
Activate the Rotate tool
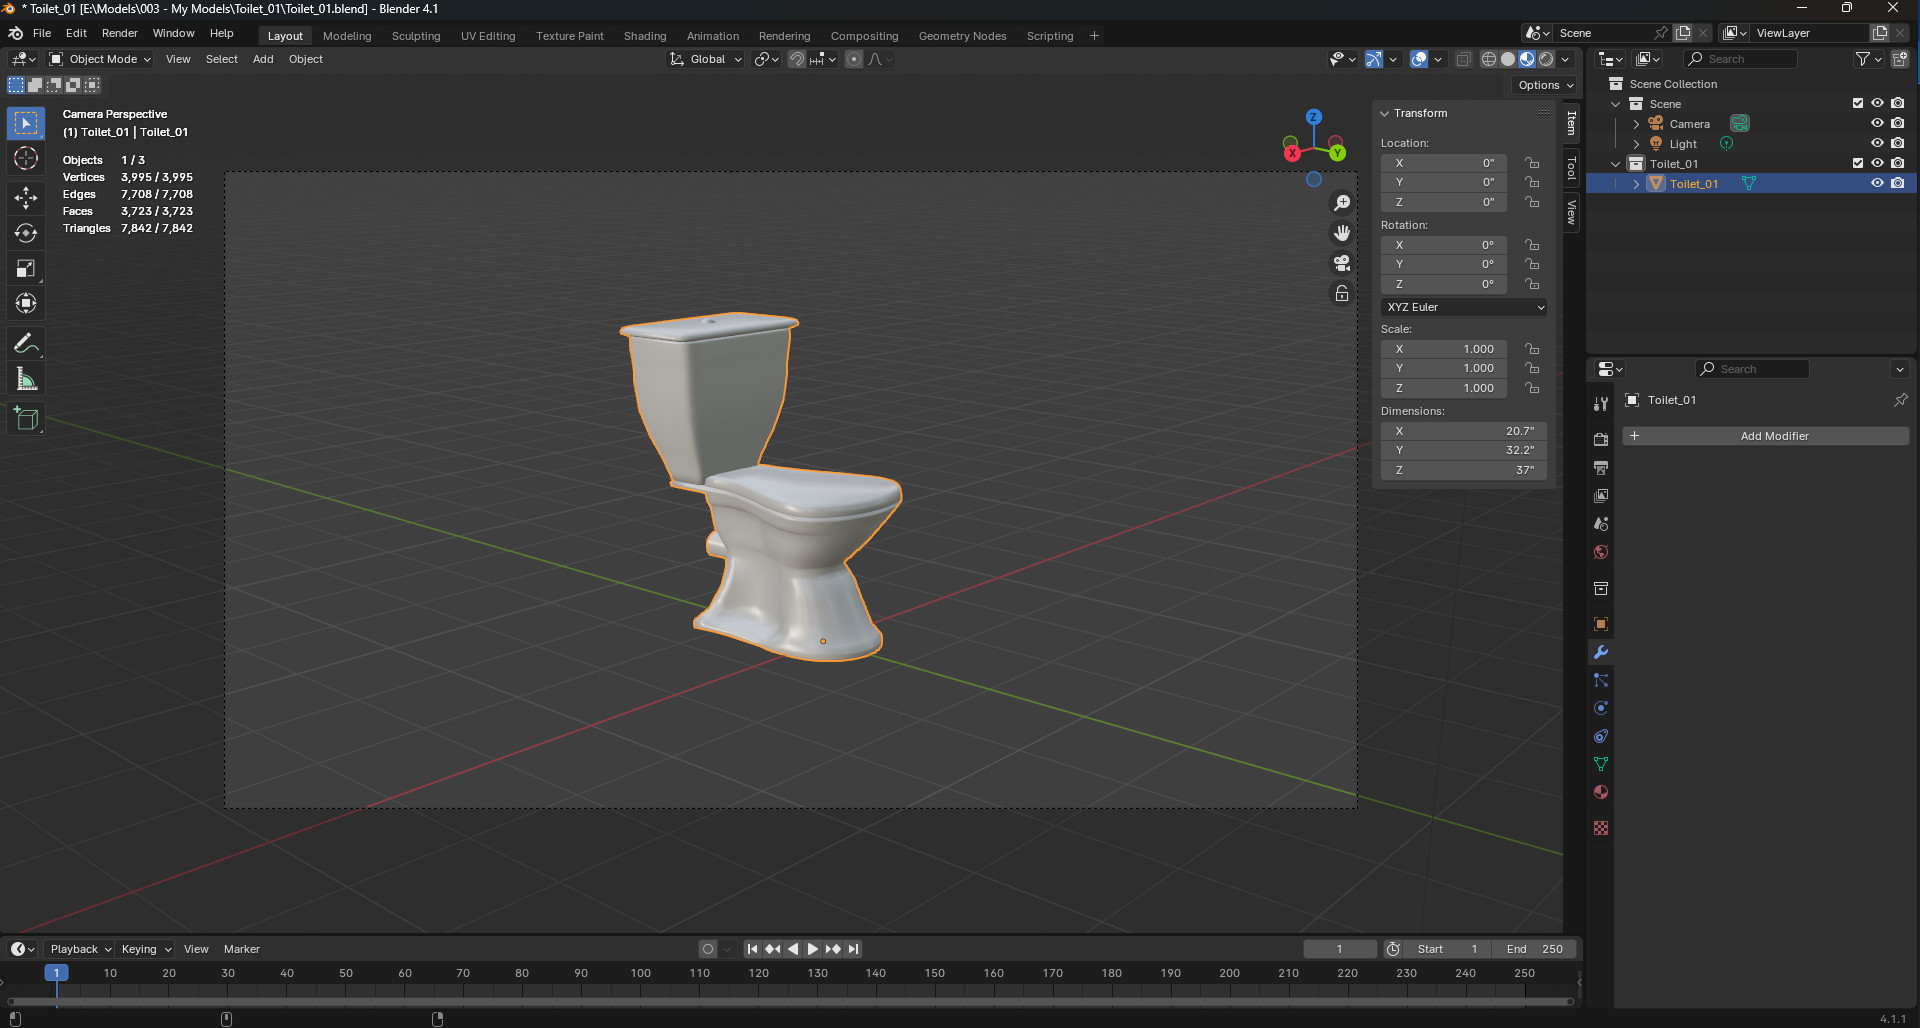click(26, 233)
